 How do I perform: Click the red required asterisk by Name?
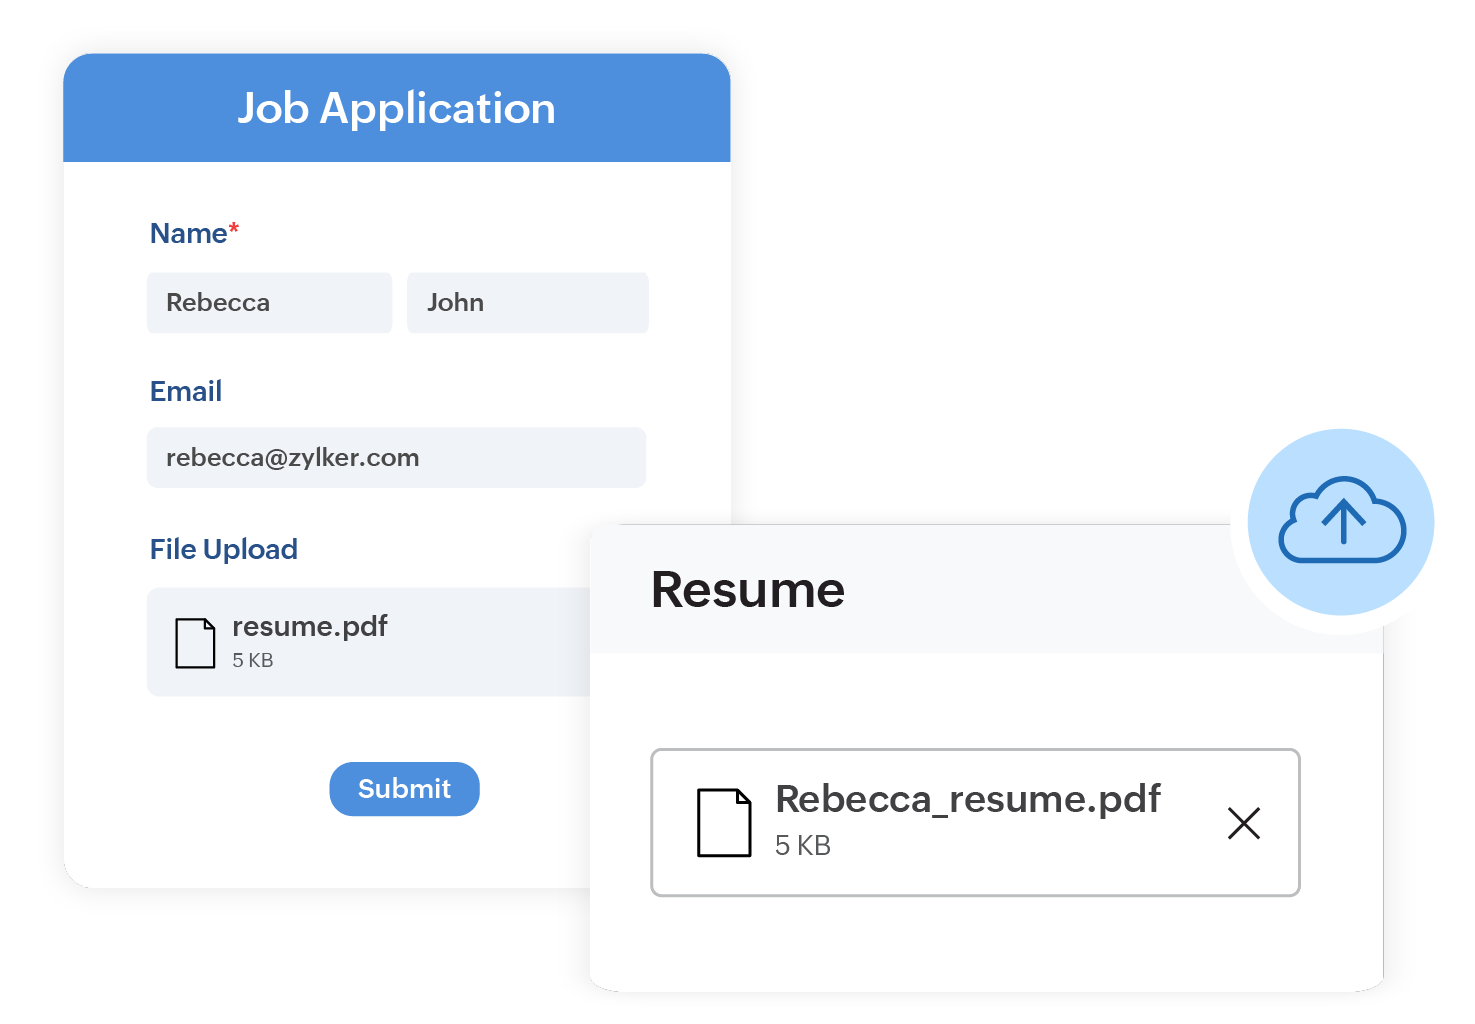click(x=234, y=228)
